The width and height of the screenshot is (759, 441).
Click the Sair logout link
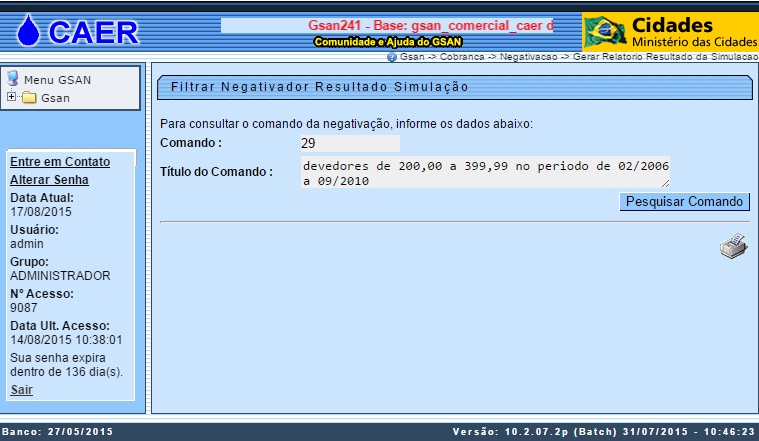[x=21, y=390]
